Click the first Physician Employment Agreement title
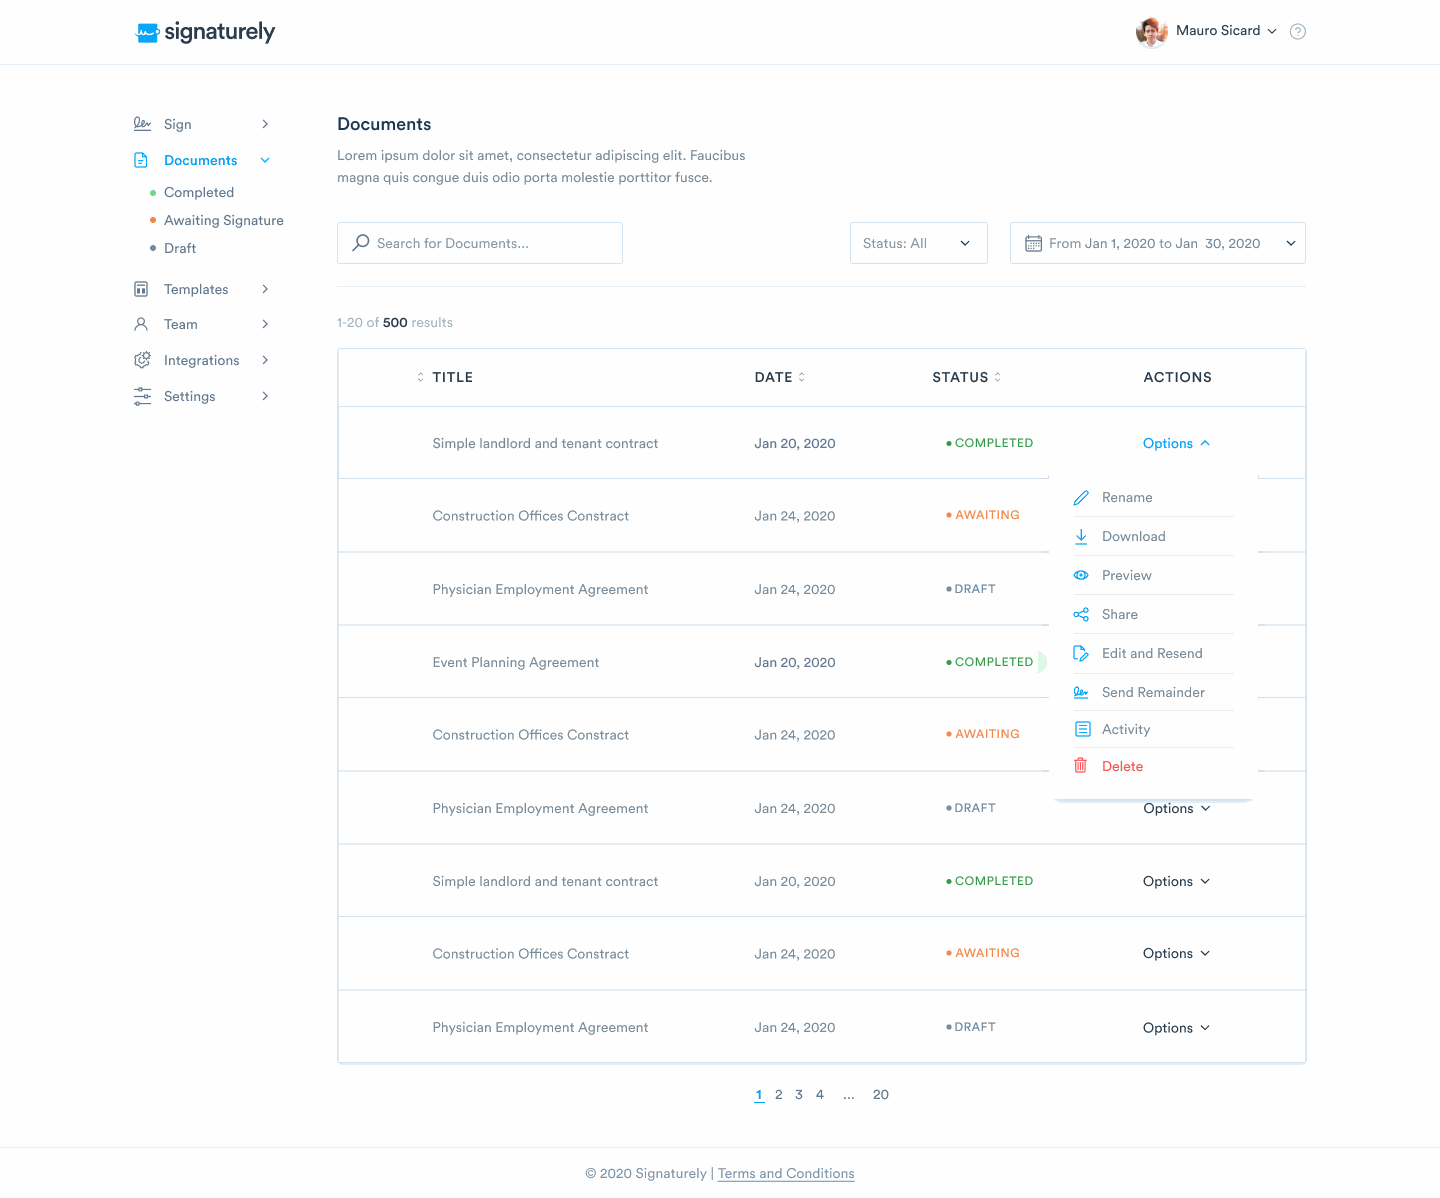Image resolution: width=1440 pixels, height=1198 pixels. [540, 589]
